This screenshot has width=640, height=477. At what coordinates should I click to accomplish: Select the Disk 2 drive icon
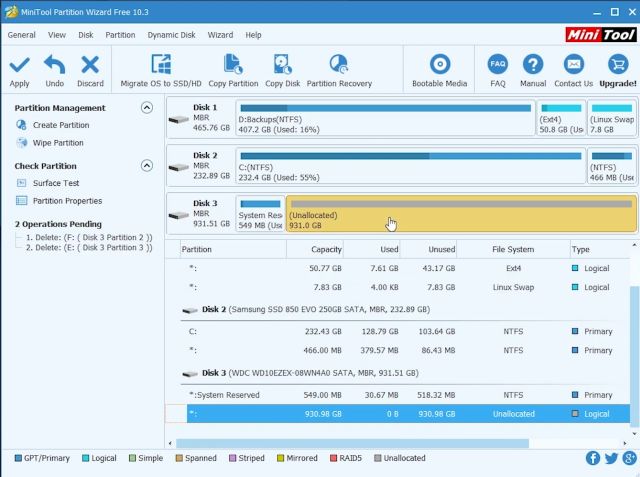click(178, 167)
